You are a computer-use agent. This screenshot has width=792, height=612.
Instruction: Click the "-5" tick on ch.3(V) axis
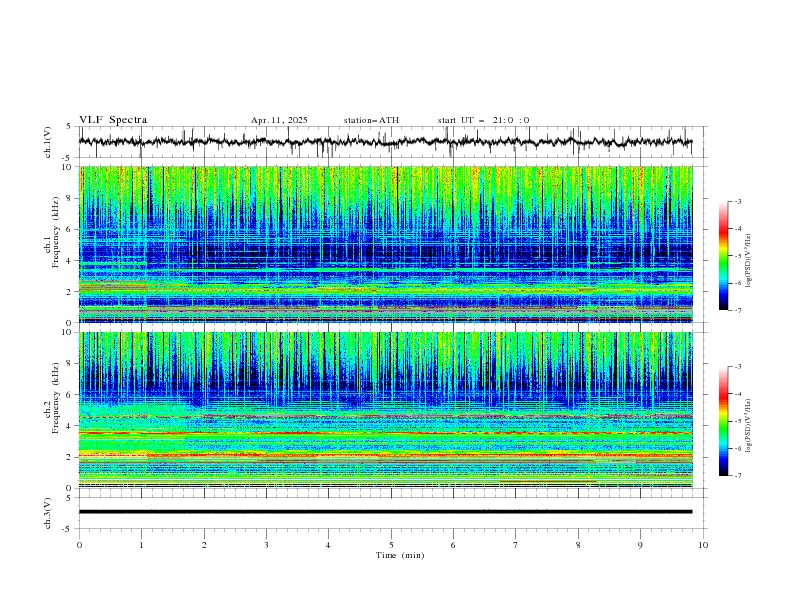(68, 529)
